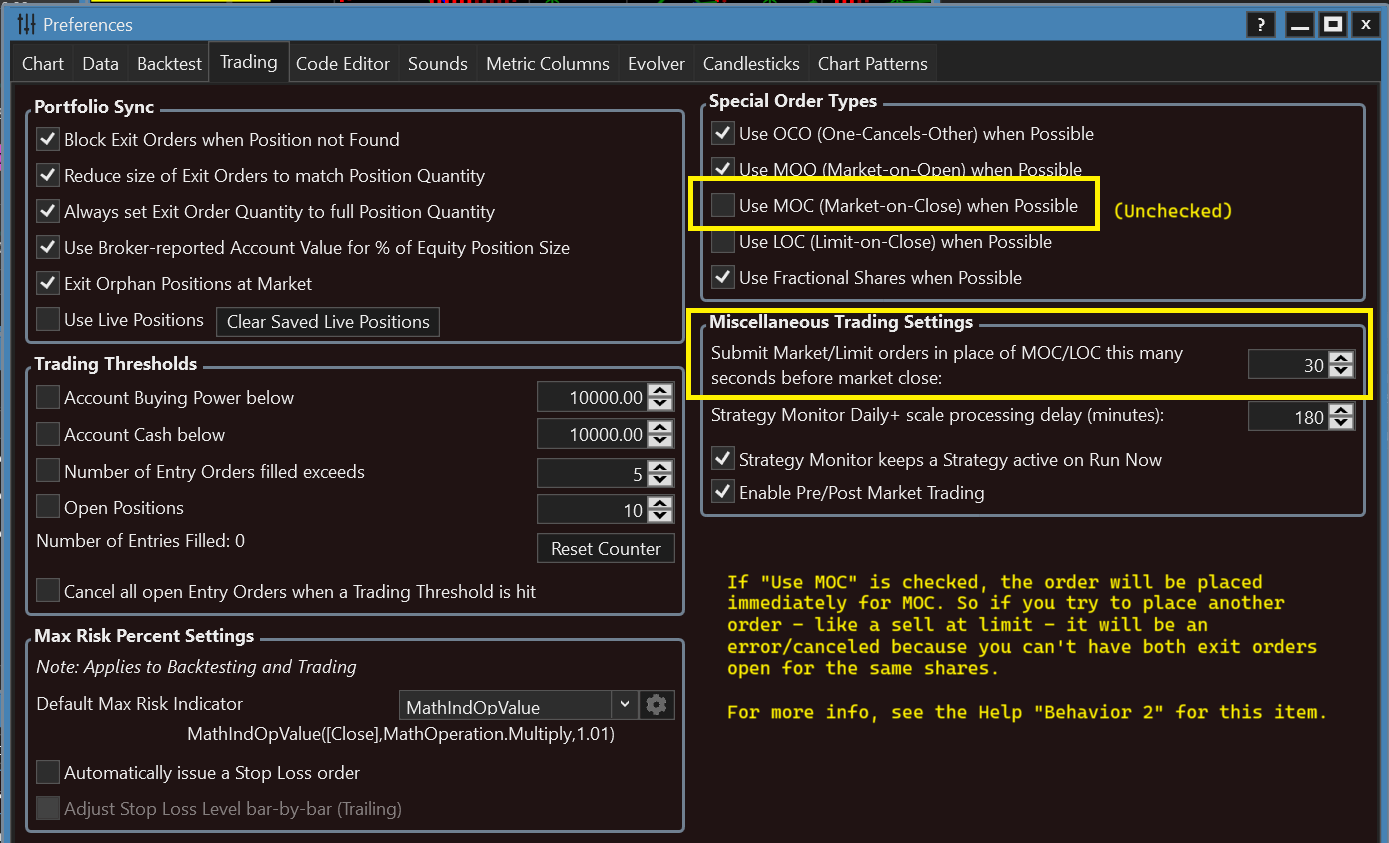Image resolution: width=1389 pixels, height=843 pixels.
Task: Open the gear settings for Max Risk Indicator
Action: point(656,705)
